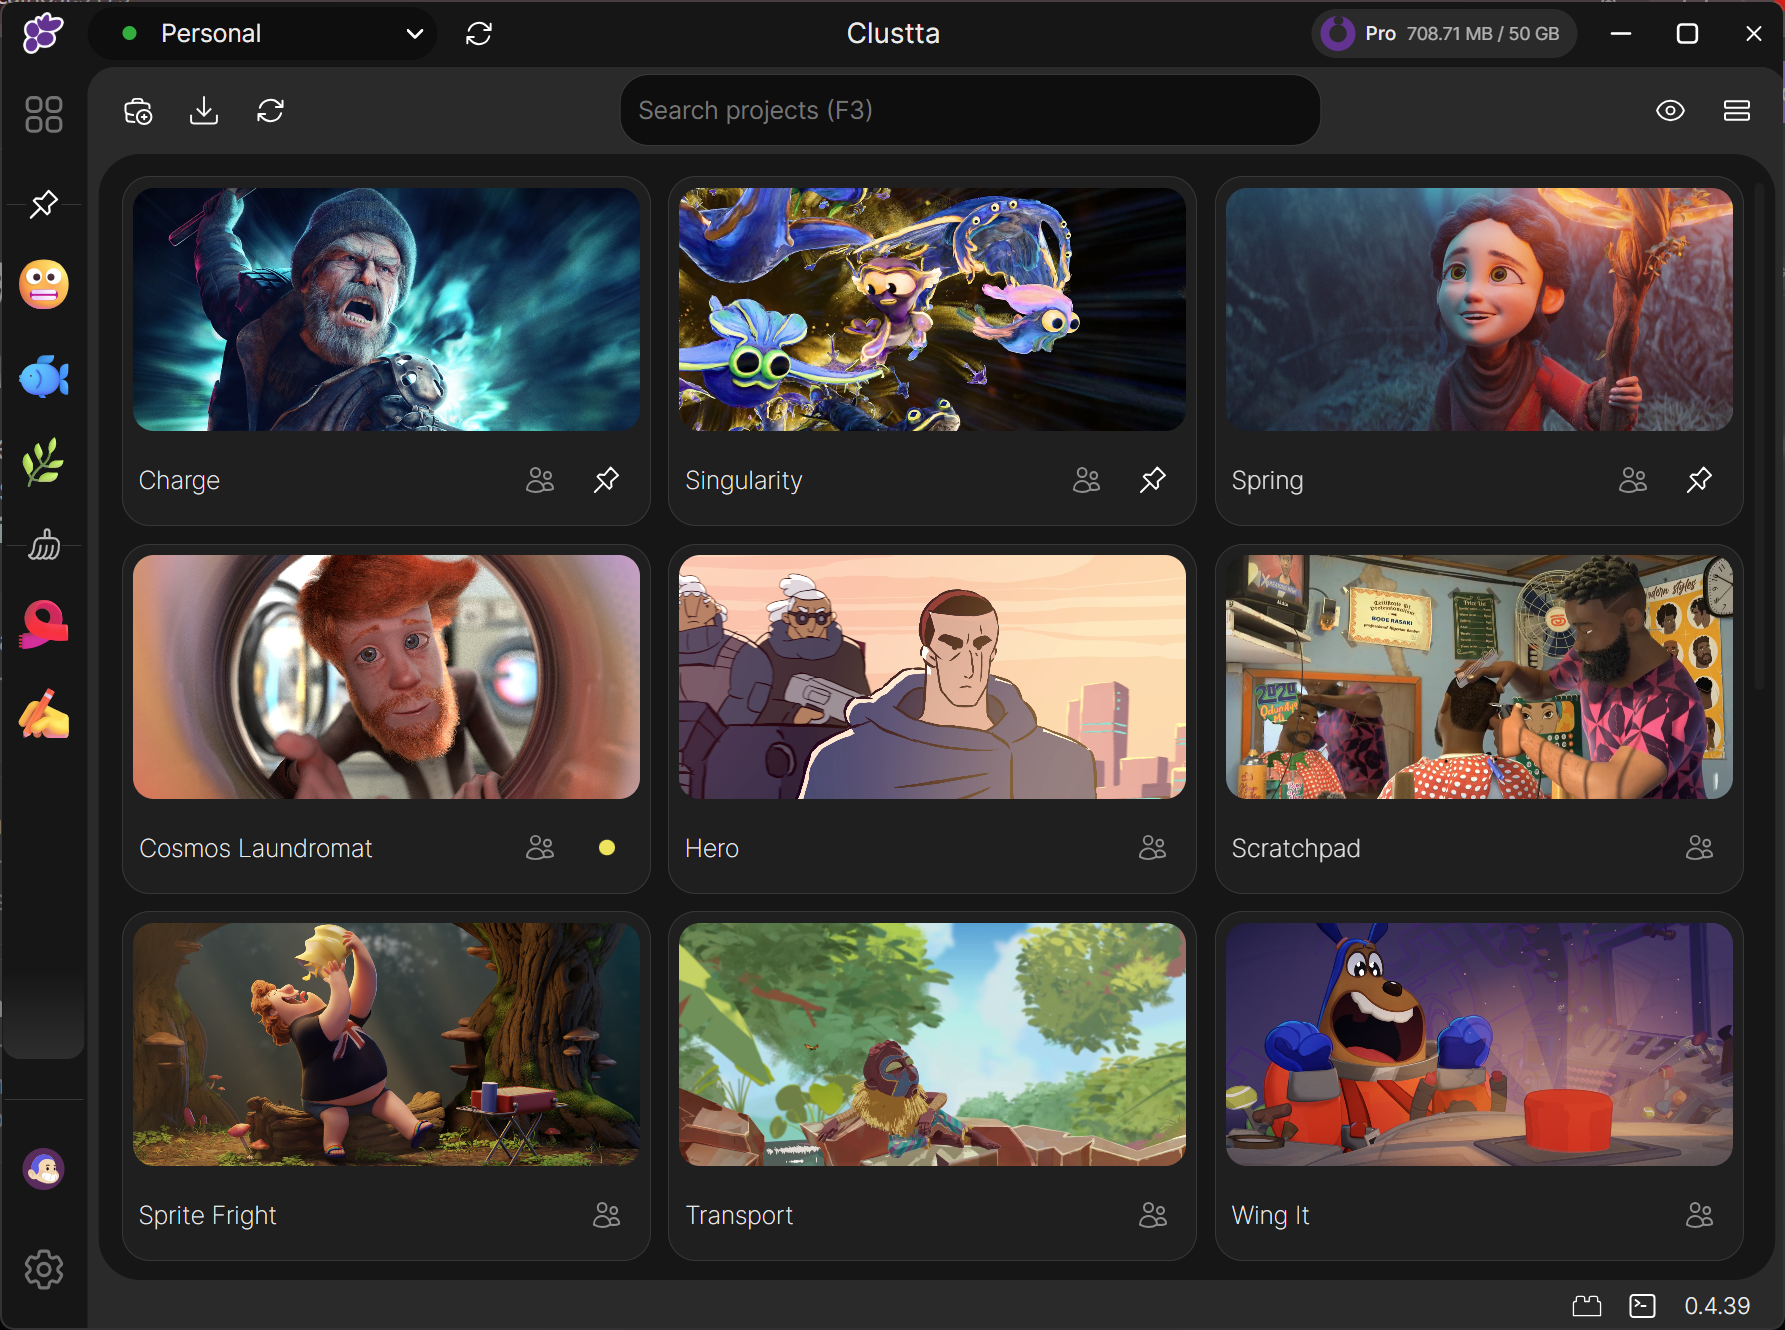
Task: Open the red ribbon sidebar project
Action: tap(44, 625)
